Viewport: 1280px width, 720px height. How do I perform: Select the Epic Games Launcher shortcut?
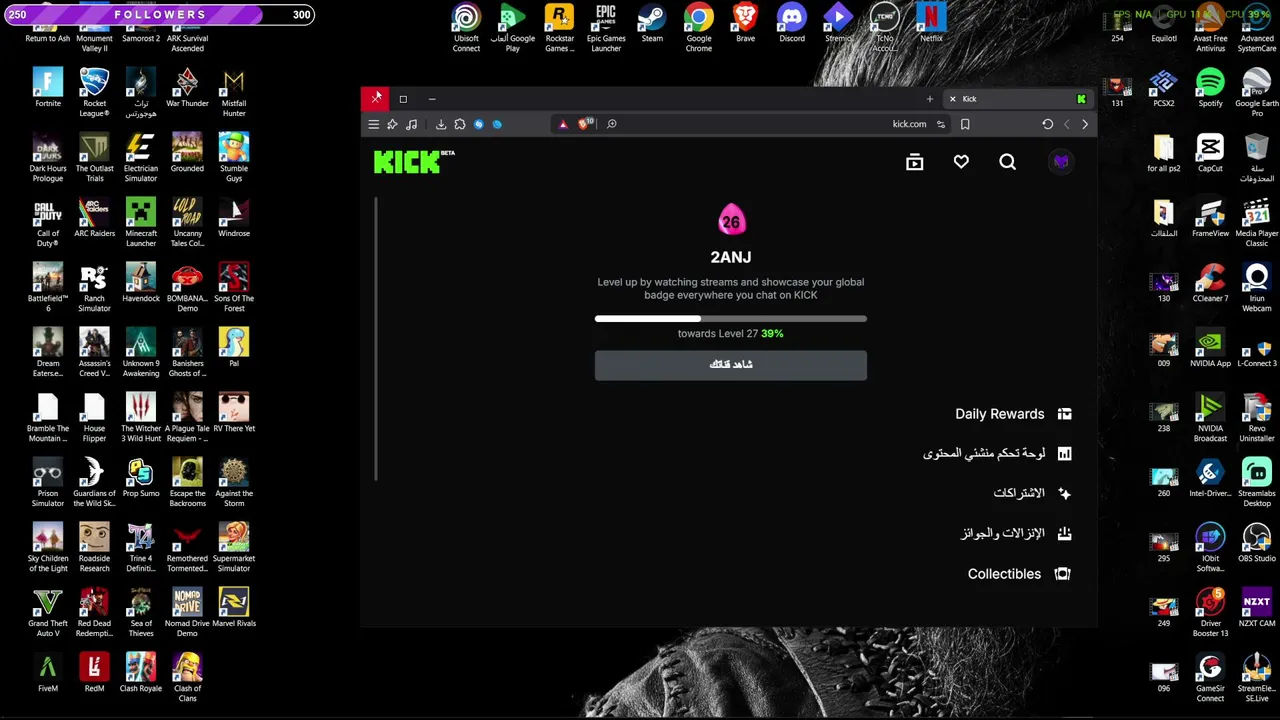[606, 28]
